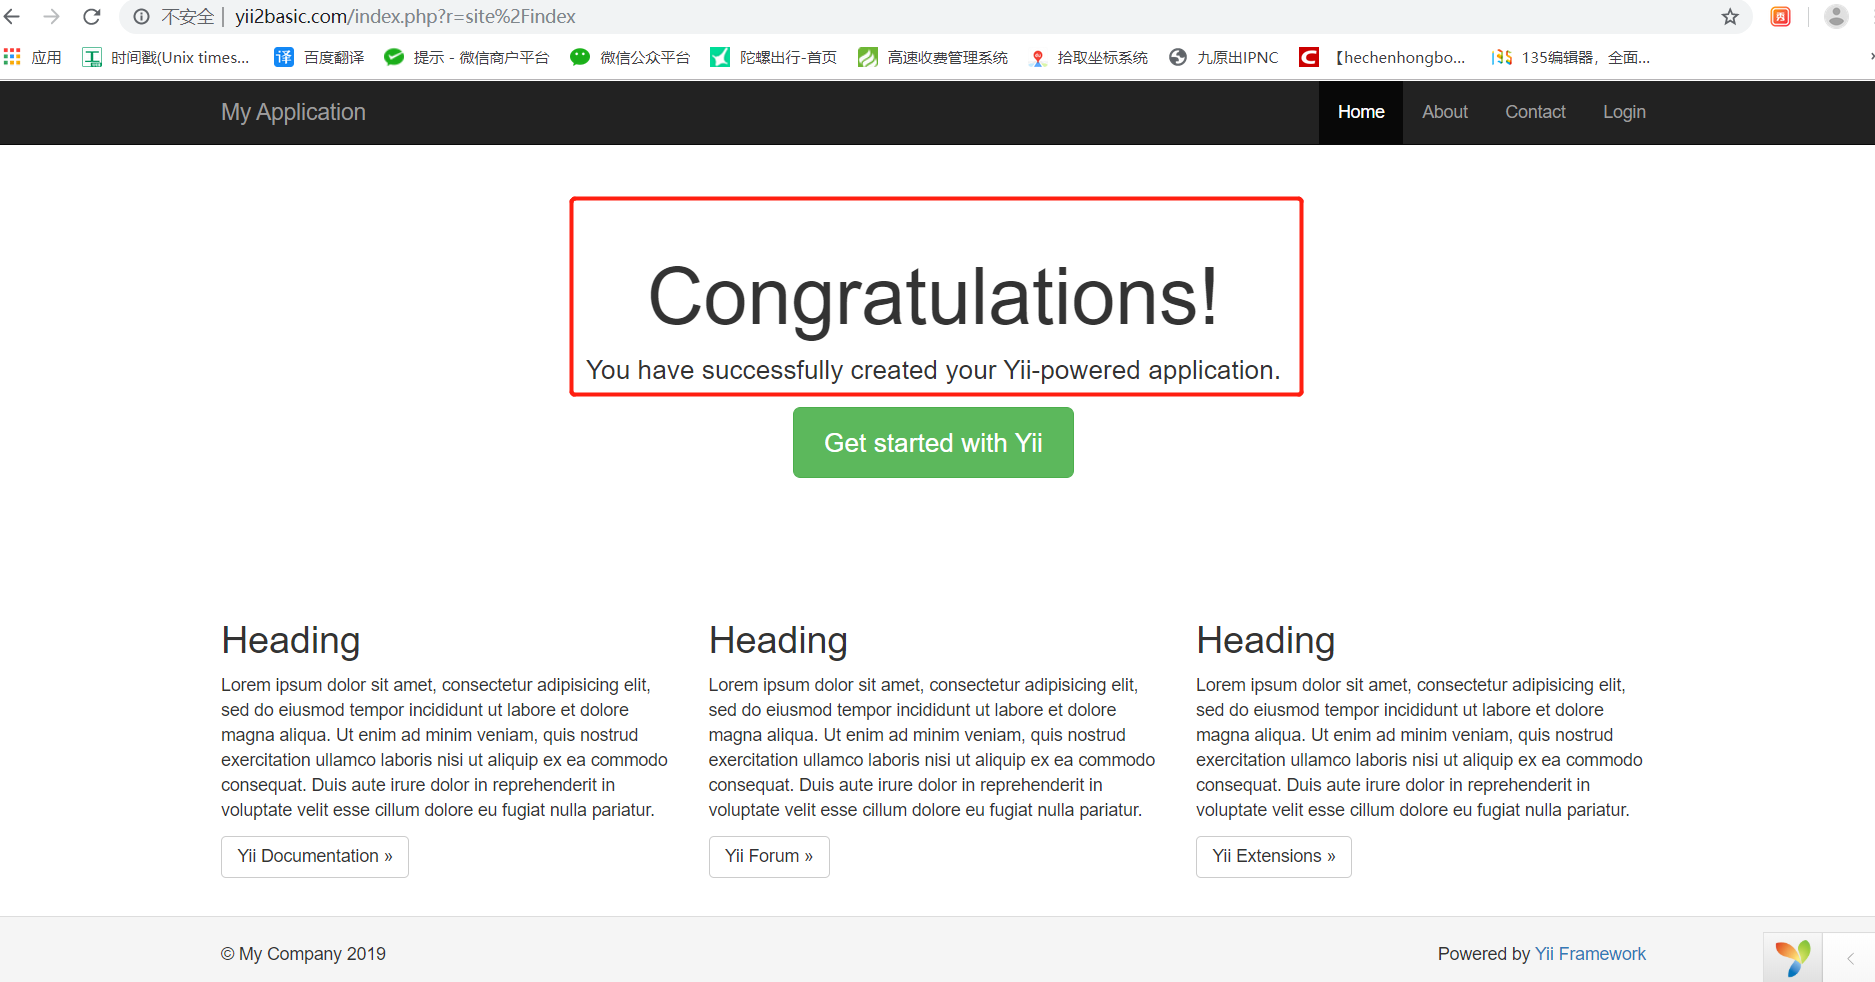The image size is (1875, 982).
Task: Open the Contact nav item
Action: 1535,112
